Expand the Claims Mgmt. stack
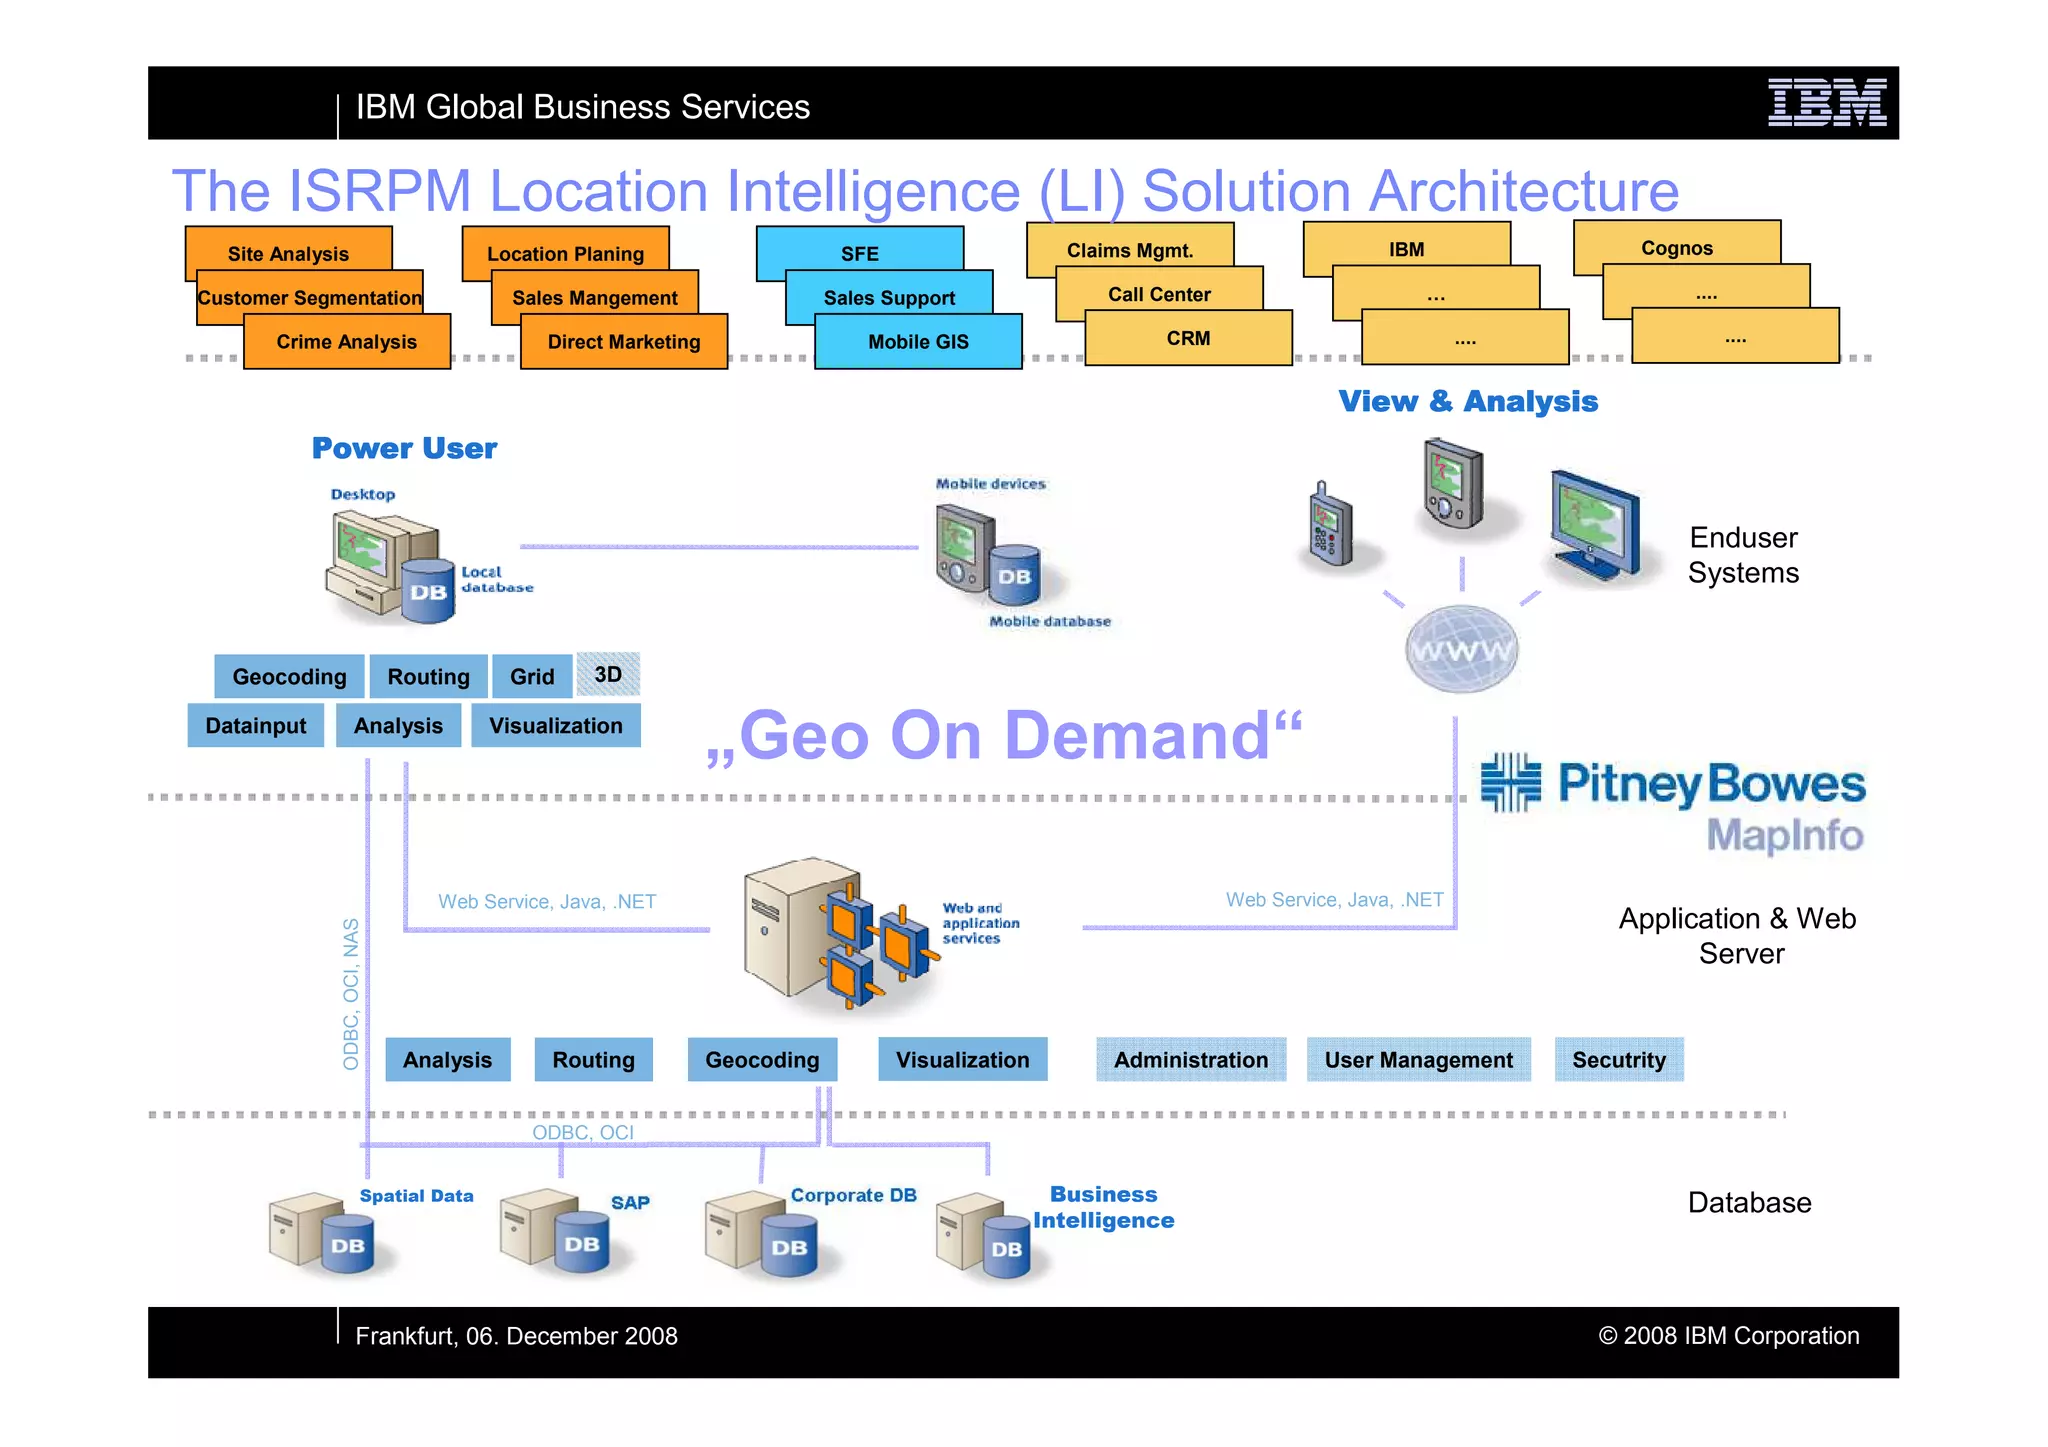The width and height of the screenshot is (2048, 1447). (1130, 248)
